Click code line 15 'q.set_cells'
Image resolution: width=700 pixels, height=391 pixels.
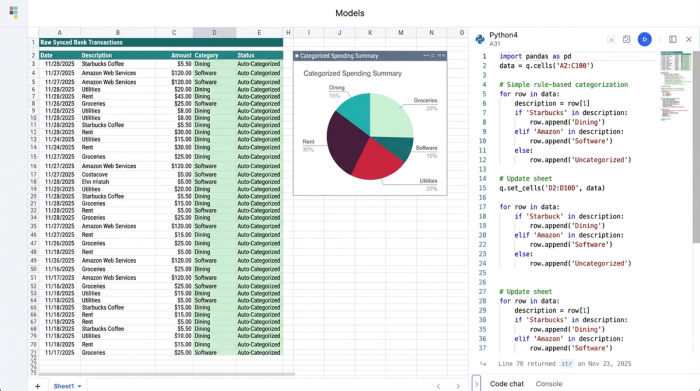click(552, 188)
